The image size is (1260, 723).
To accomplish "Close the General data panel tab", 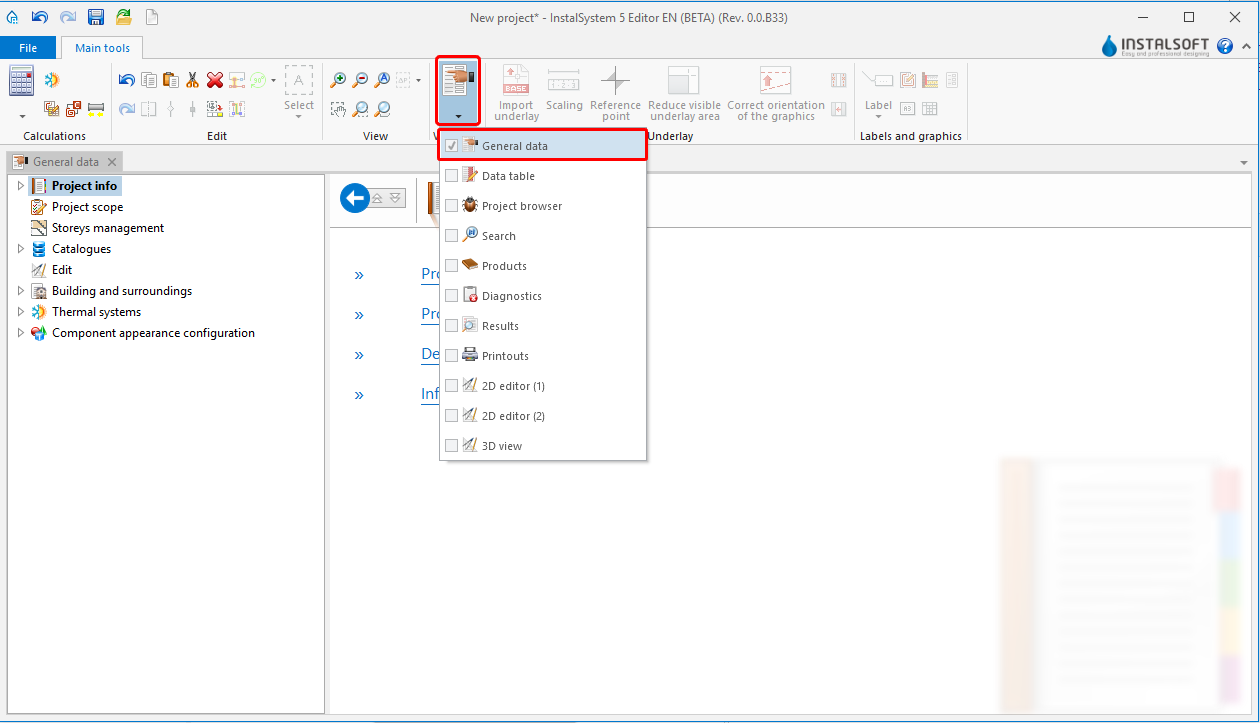I will coord(112,162).
